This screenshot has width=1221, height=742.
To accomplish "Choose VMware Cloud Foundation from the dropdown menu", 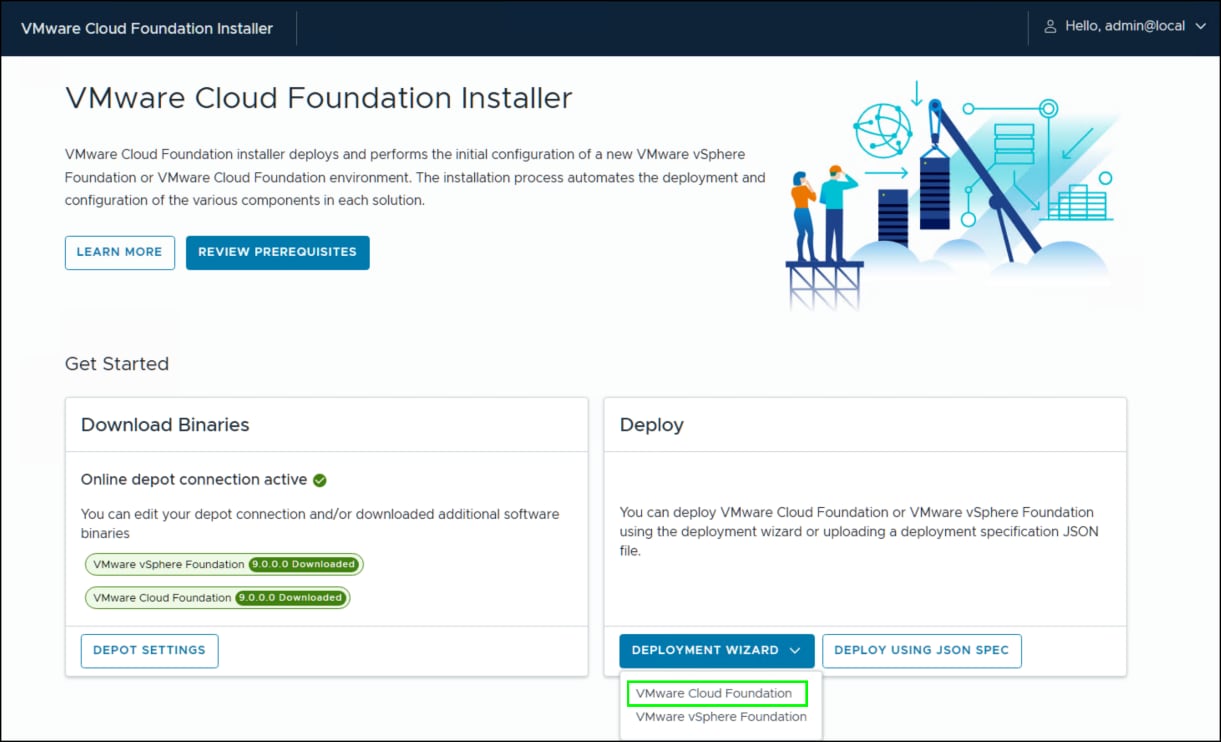I will (x=714, y=693).
